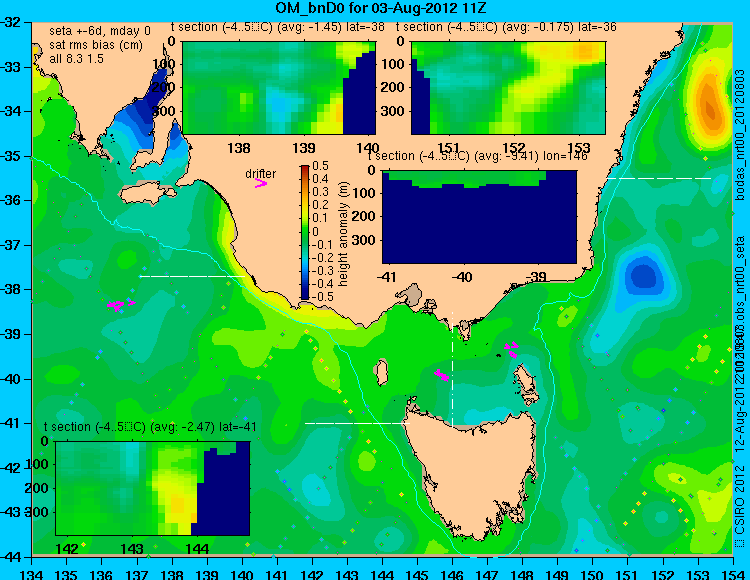Click the 'sat rms bias (cm)' label
This screenshot has width=750, height=580.
coord(96,45)
